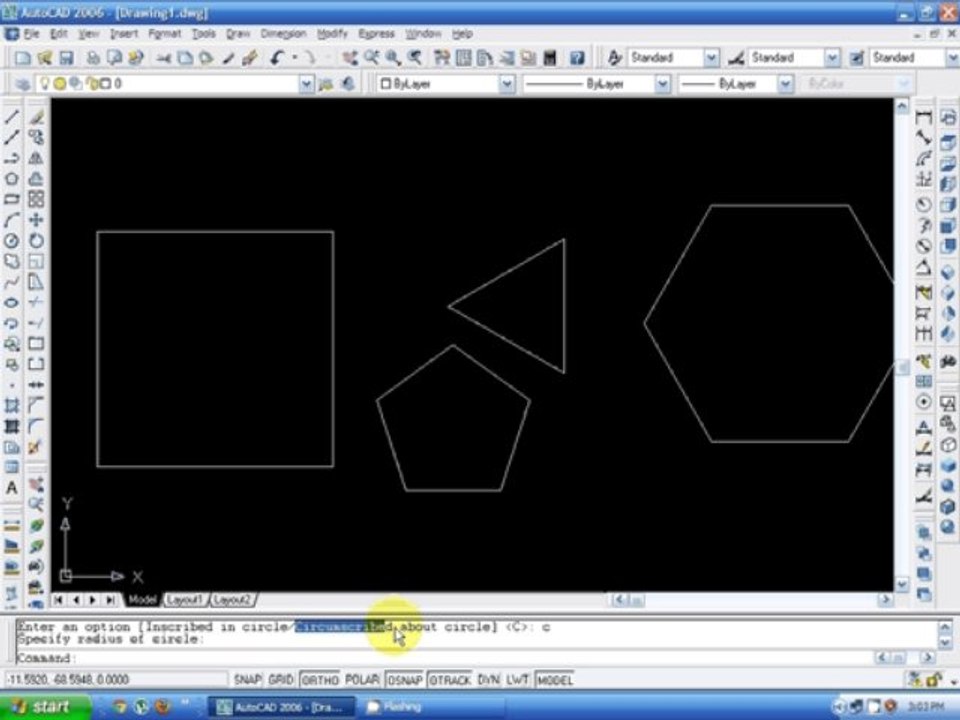Screen dimensions: 960x720
Task: Open the Express menu
Action: pyautogui.click(x=377, y=34)
